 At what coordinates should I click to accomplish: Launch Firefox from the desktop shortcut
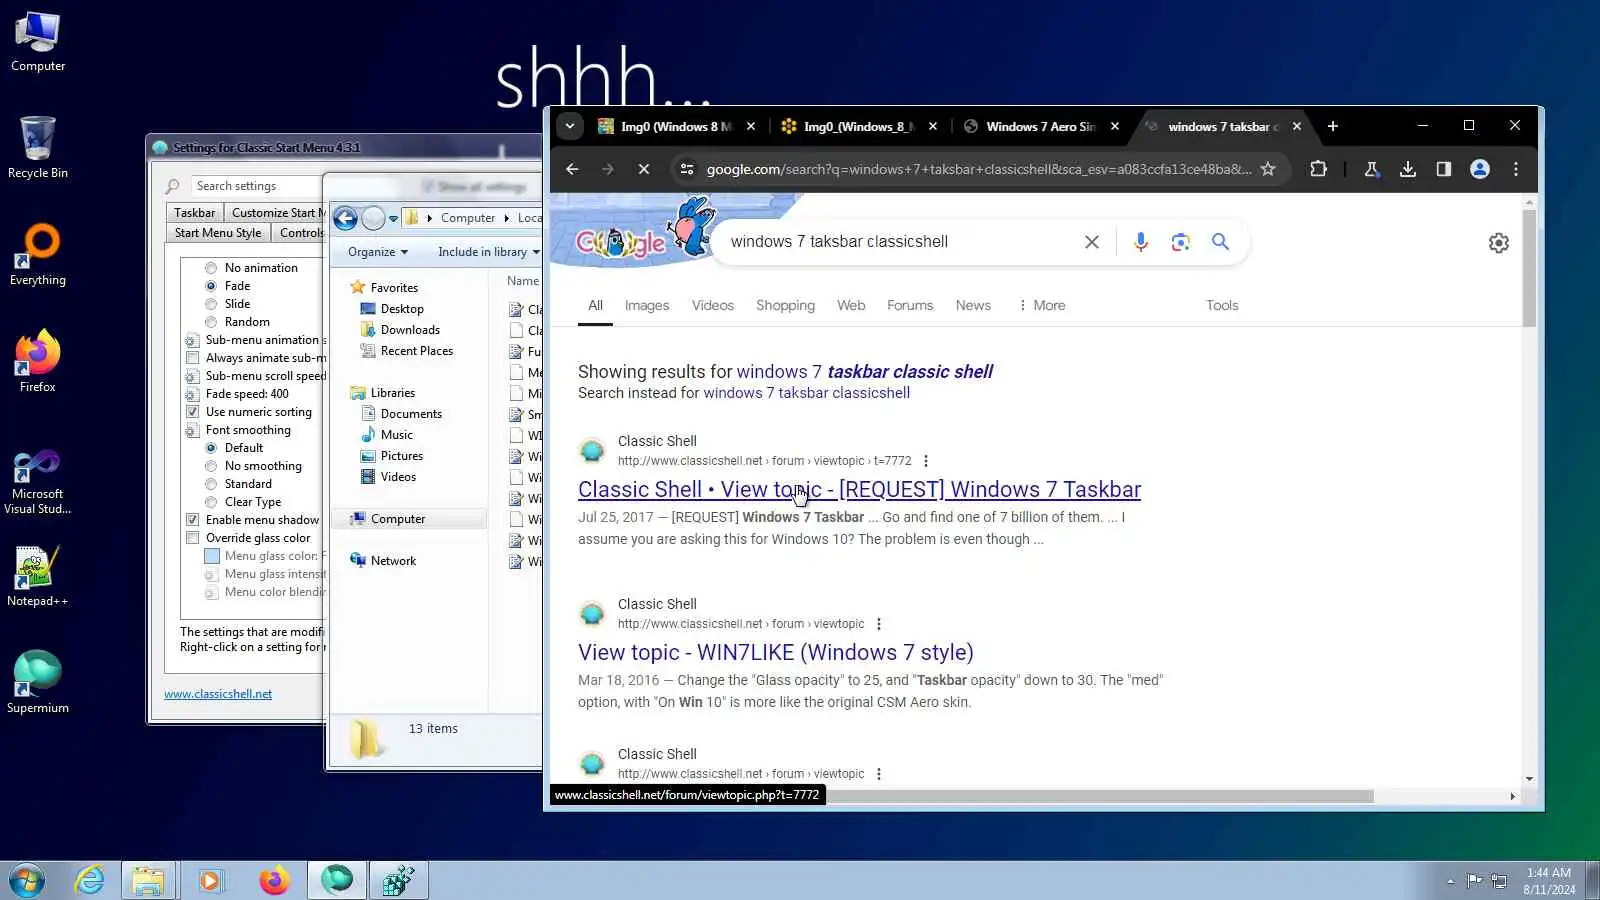coord(38,361)
